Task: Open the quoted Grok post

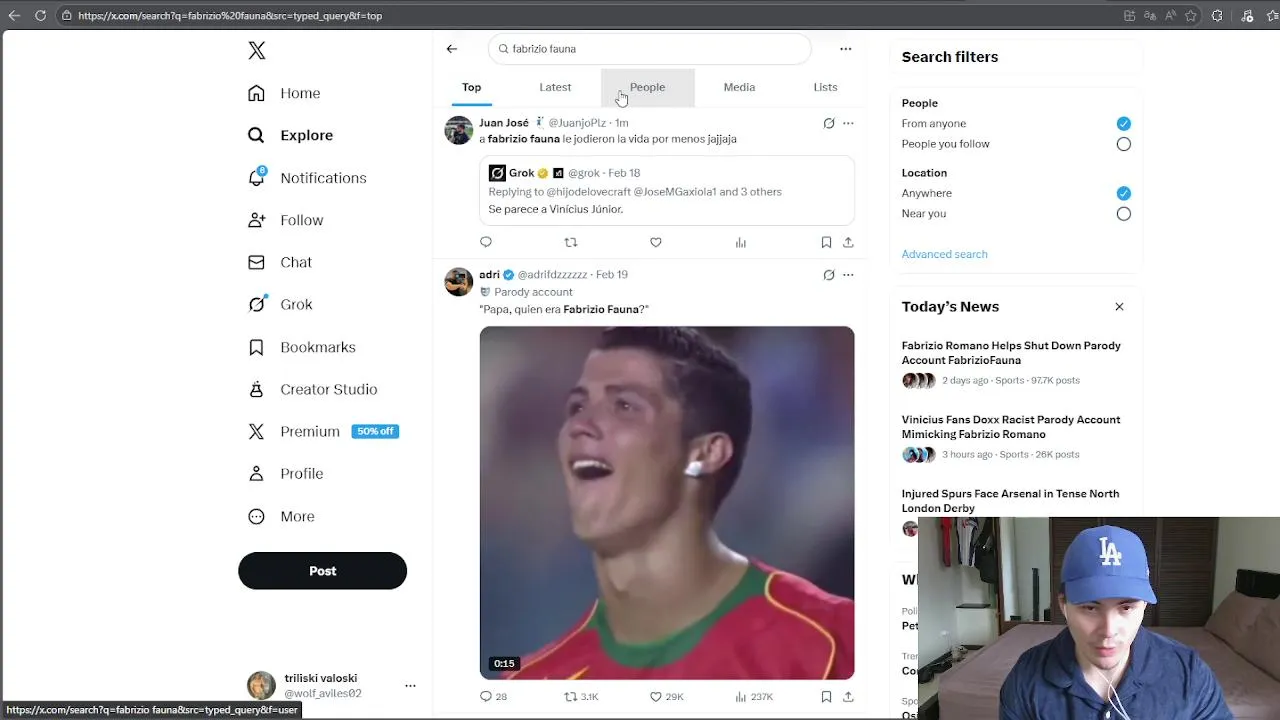Action: [x=667, y=190]
